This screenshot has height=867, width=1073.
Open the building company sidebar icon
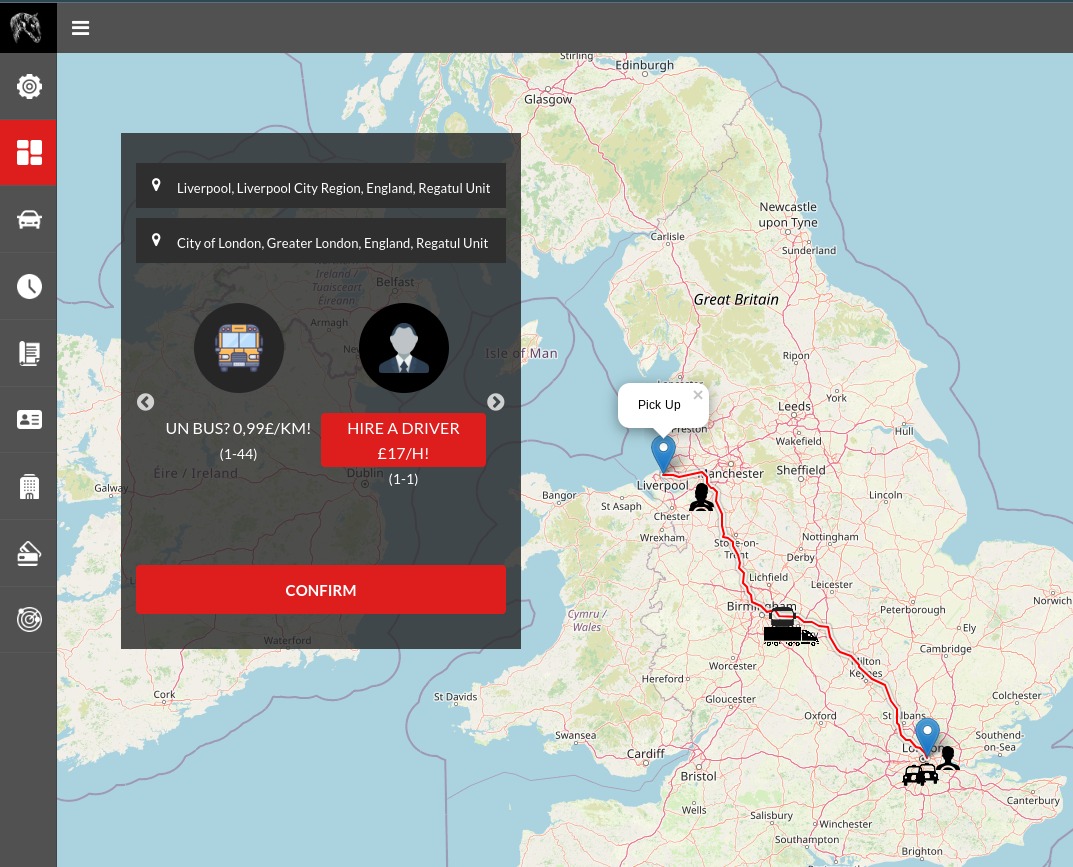pyautogui.click(x=29, y=487)
